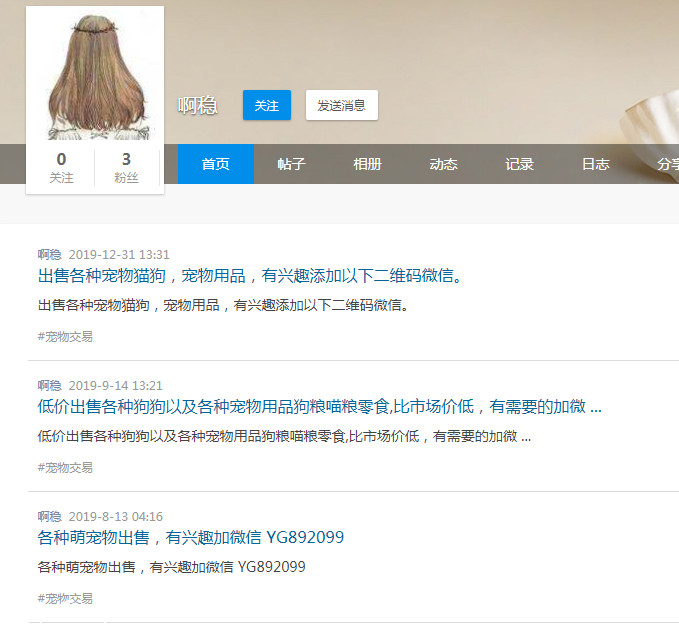Click #宠物交易 tag under the 2019-9-14 post
Screen dimensions: 679x634
pos(65,467)
